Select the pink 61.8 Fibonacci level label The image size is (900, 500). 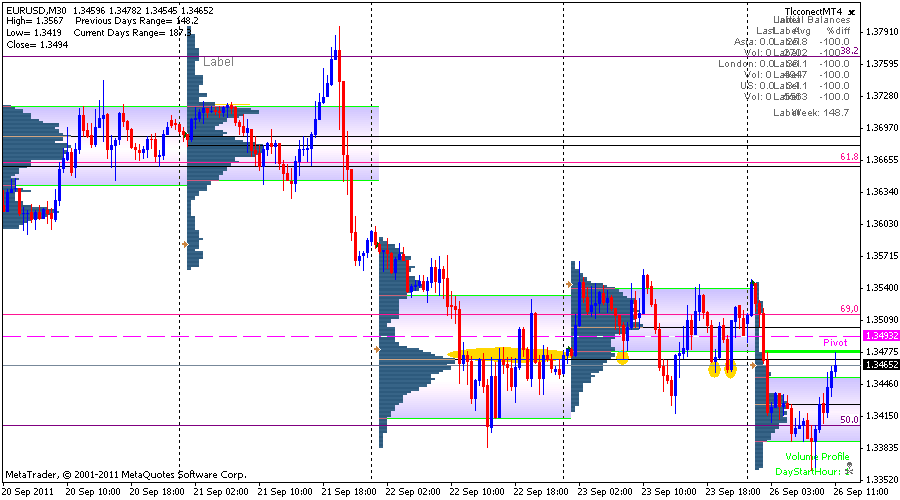tap(849, 157)
